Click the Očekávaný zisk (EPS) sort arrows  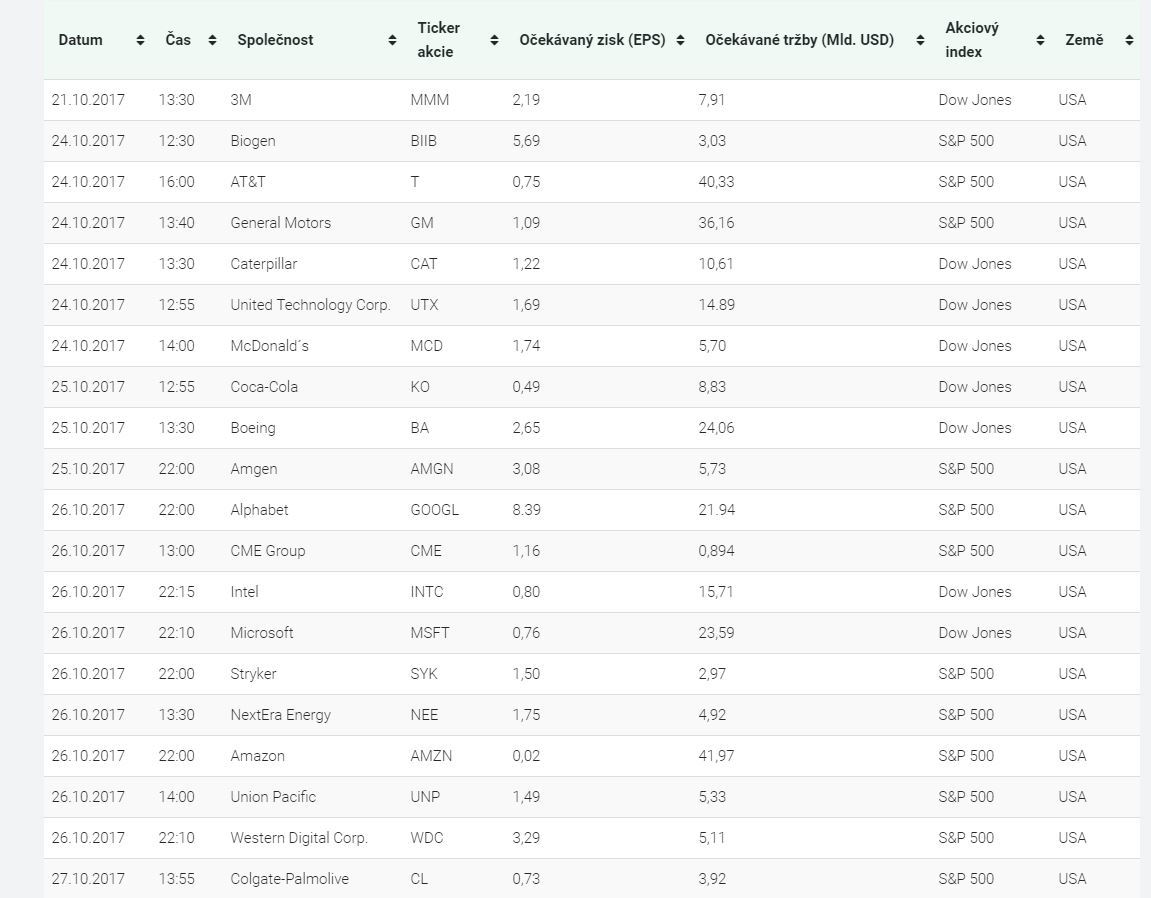point(680,40)
